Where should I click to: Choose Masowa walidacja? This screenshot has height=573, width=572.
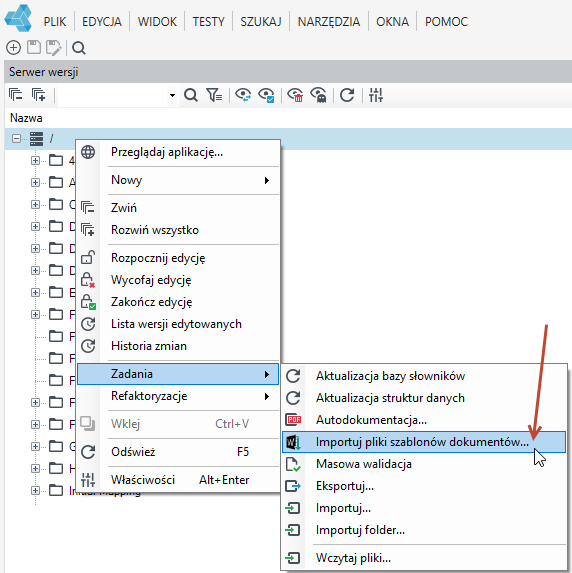pyautogui.click(x=424, y=464)
